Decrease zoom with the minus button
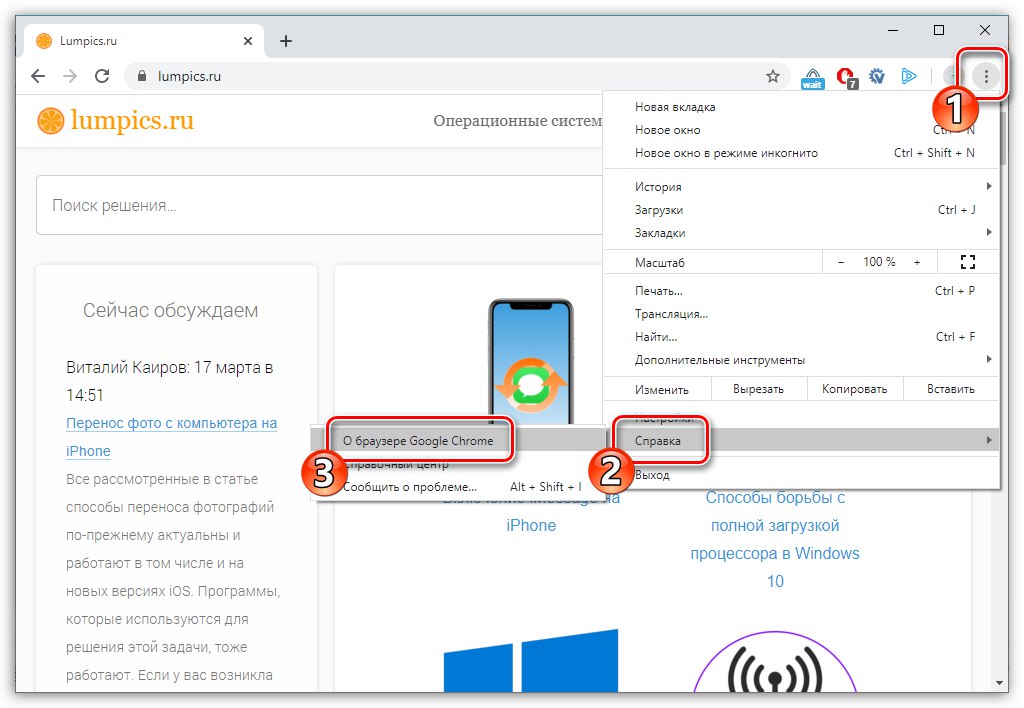 (841, 262)
